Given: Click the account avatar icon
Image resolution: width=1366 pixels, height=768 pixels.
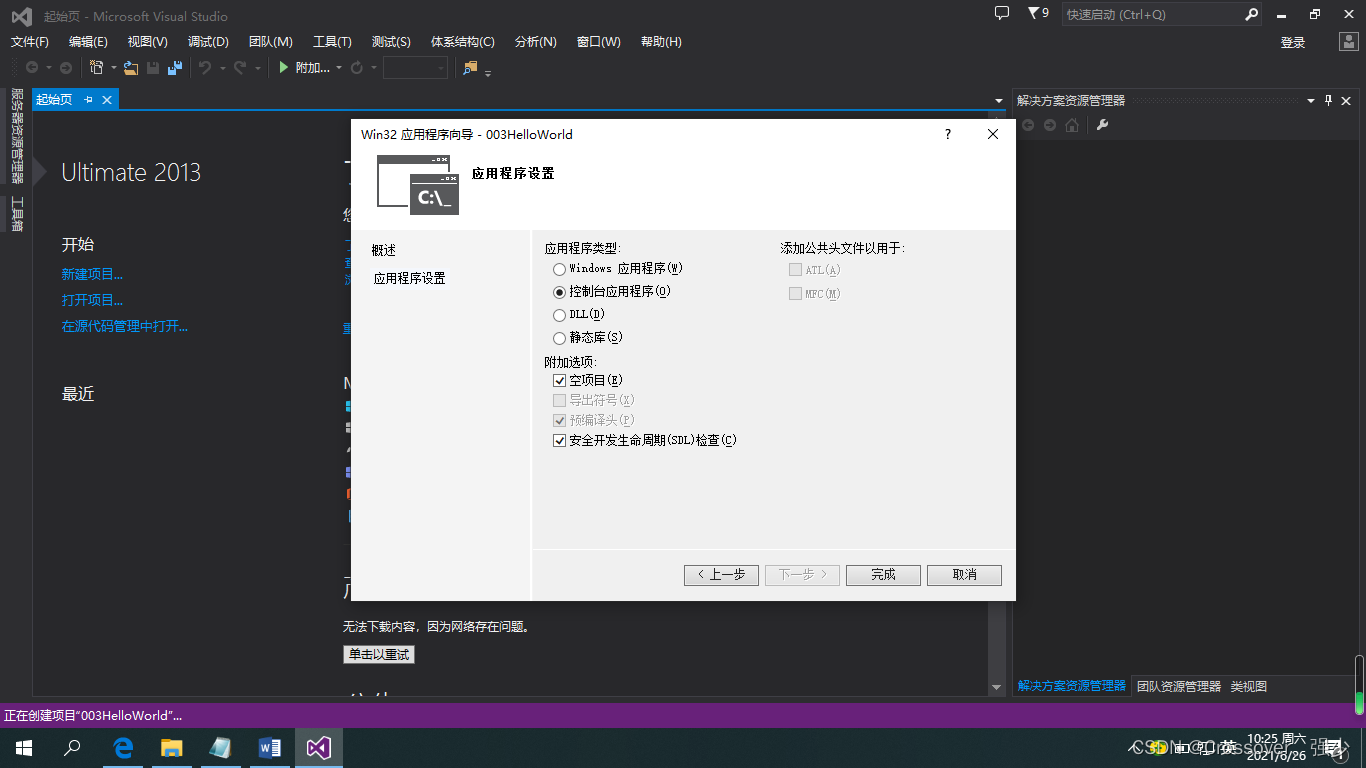Looking at the screenshot, I should coord(1349,42).
